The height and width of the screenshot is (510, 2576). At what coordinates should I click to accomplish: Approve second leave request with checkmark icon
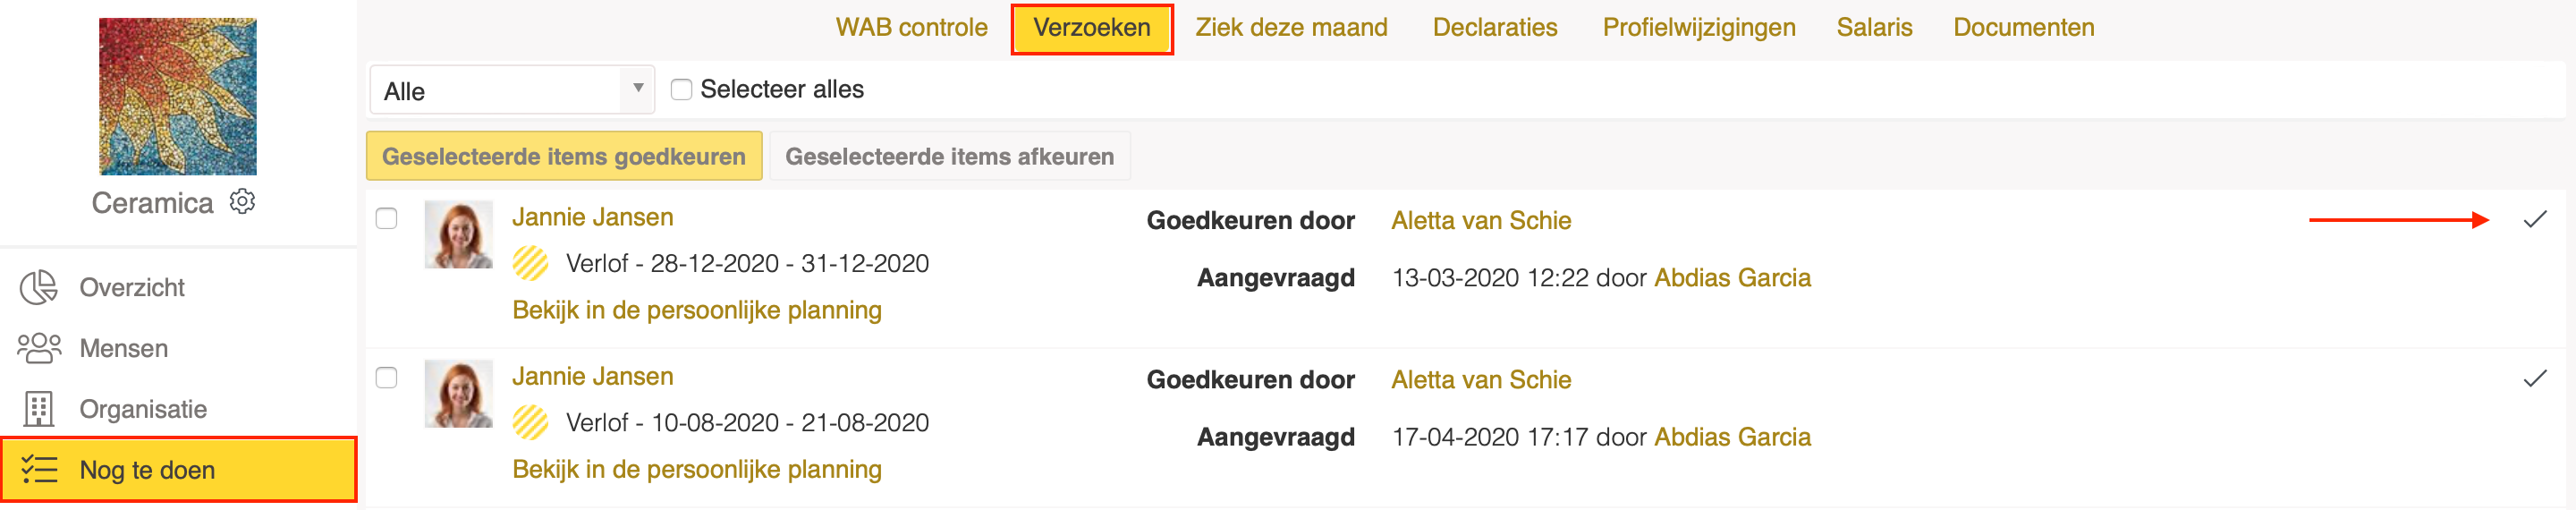2534,379
